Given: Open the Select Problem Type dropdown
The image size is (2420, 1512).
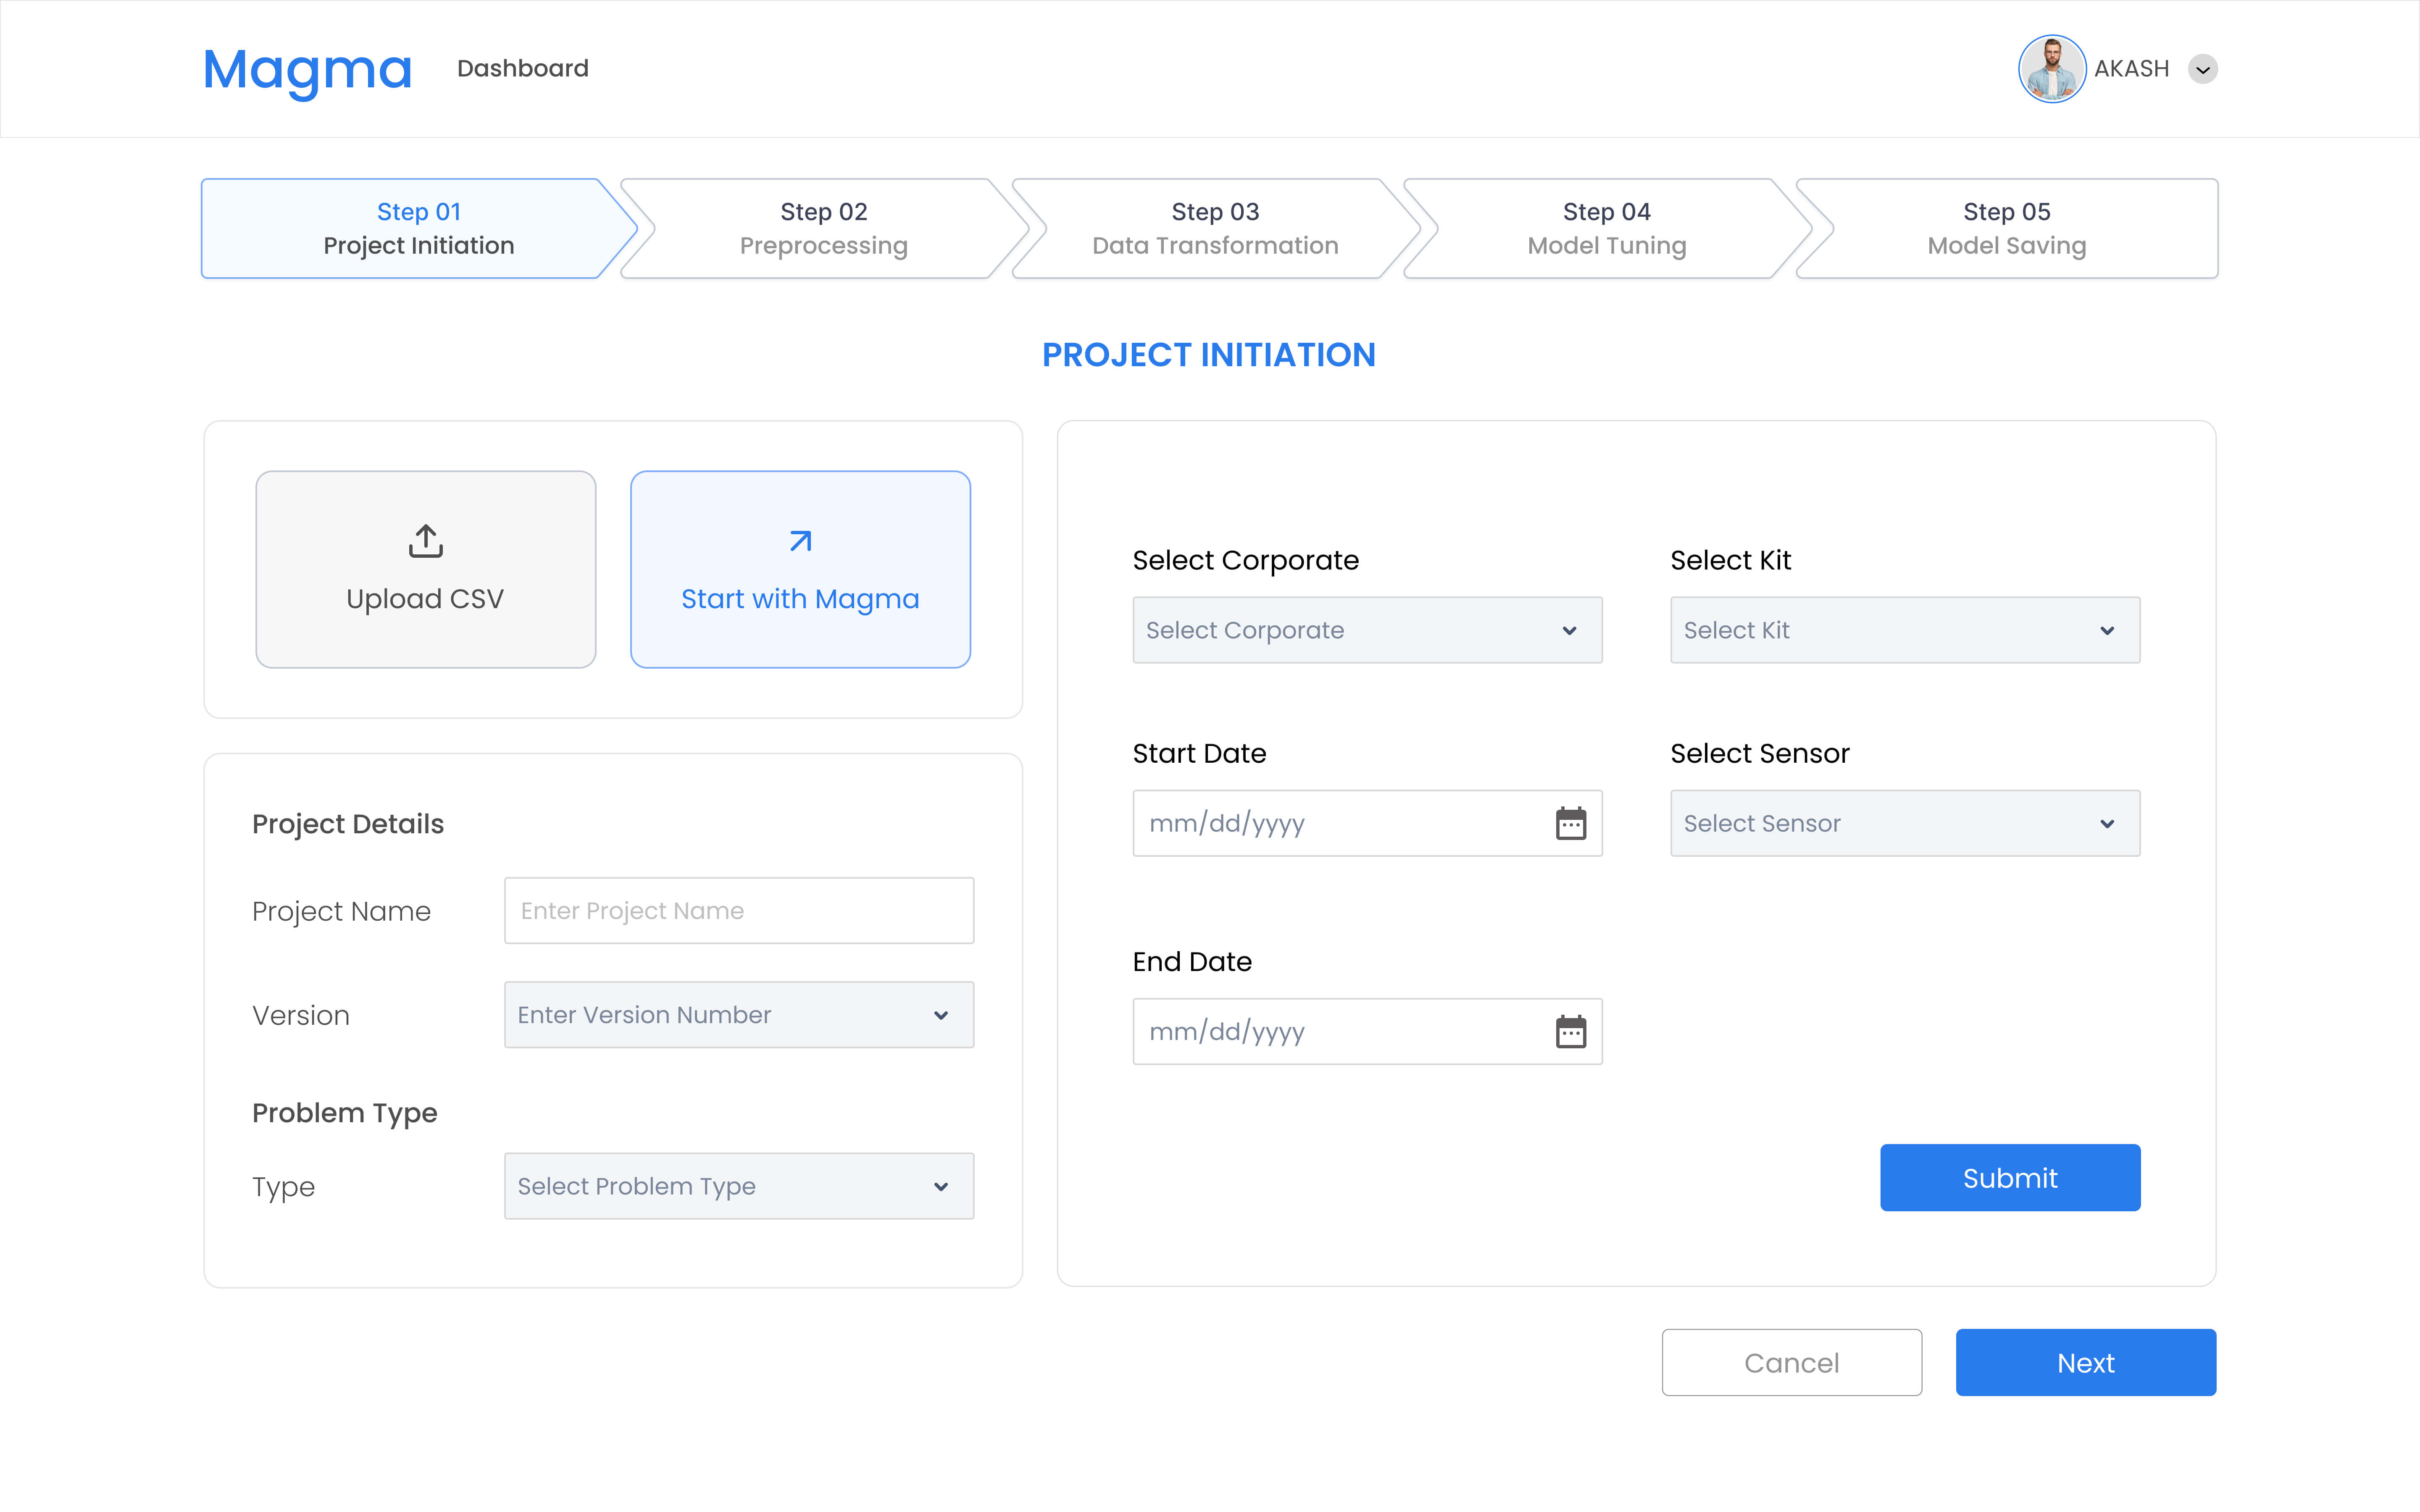Looking at the screenshot, I should tap(739, 1186).
